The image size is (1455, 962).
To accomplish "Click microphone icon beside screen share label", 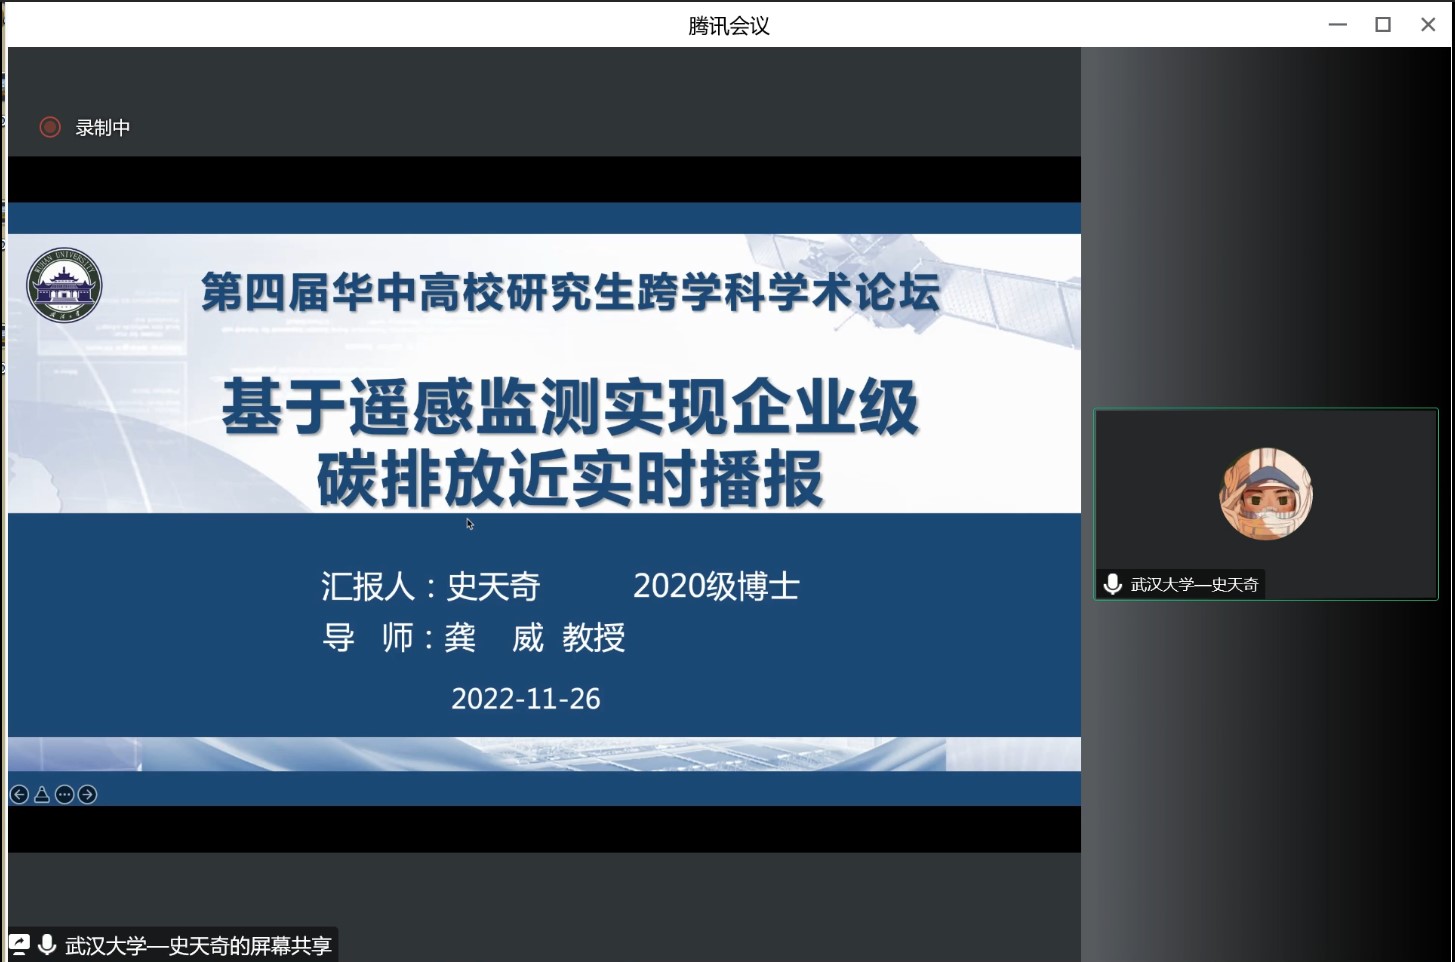I will pyautogui.click(x=47, y=945).
